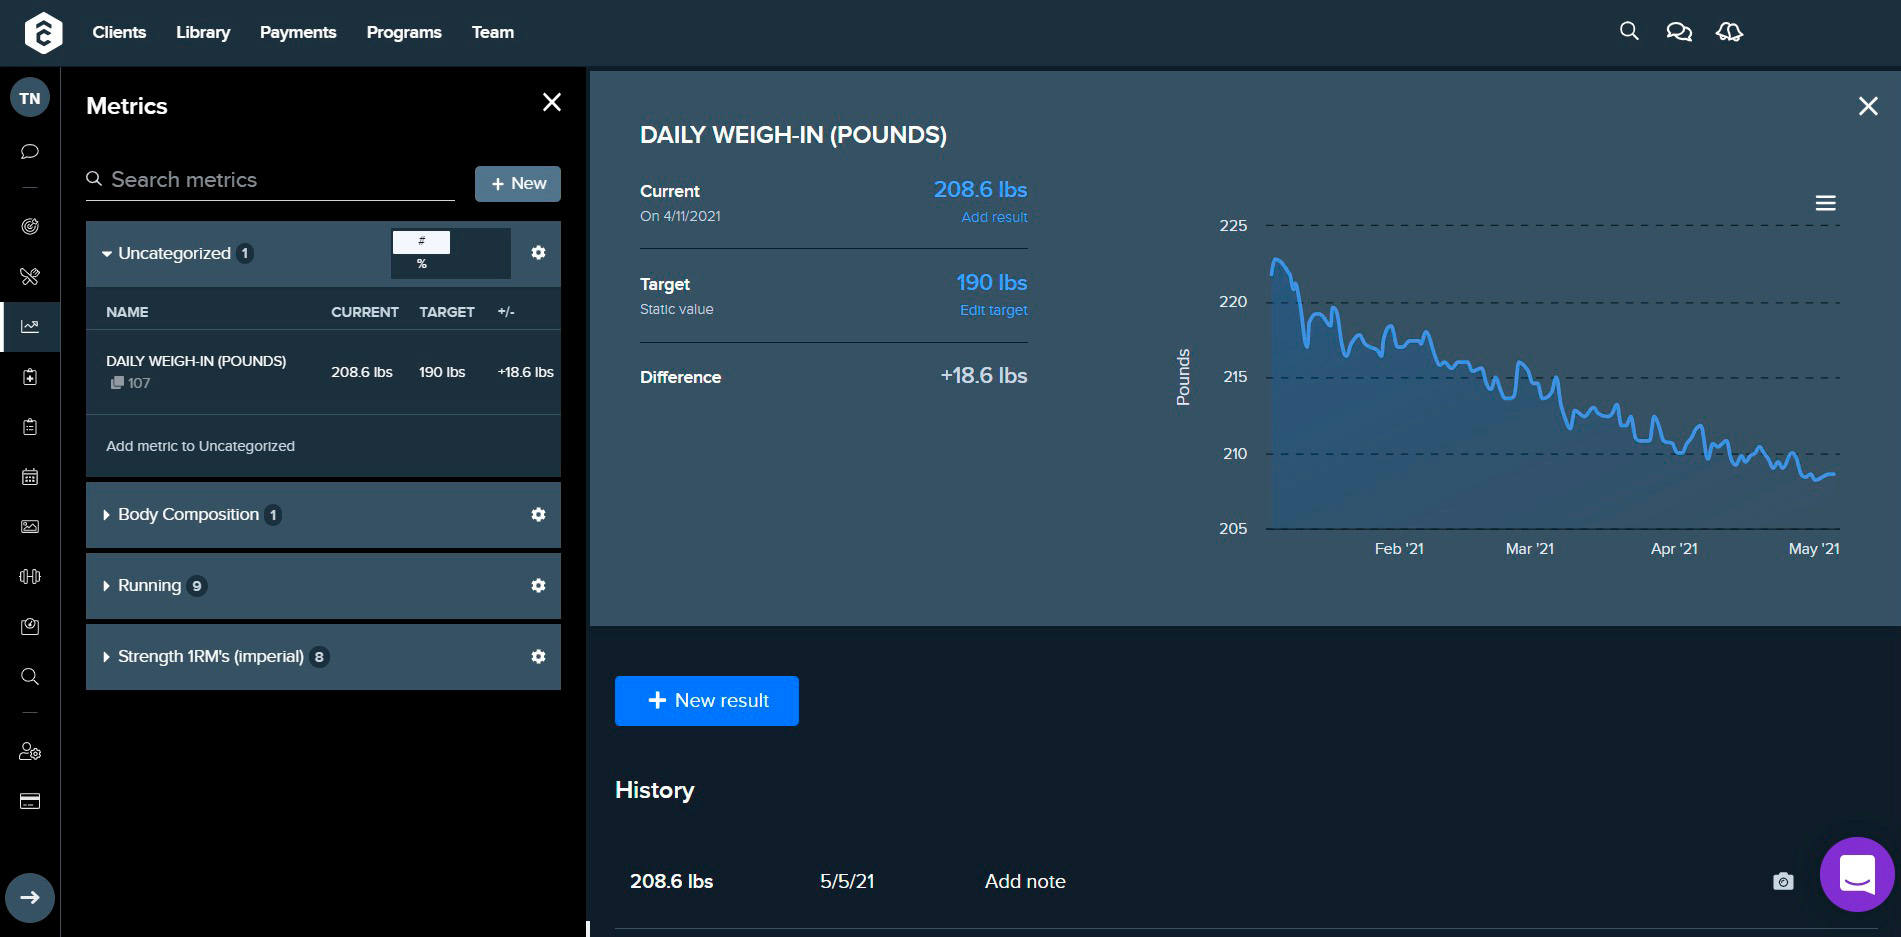Open the nutrition fork and knife icon
This screenshot has height=937, width=1901.
click(x=30, y=276)
